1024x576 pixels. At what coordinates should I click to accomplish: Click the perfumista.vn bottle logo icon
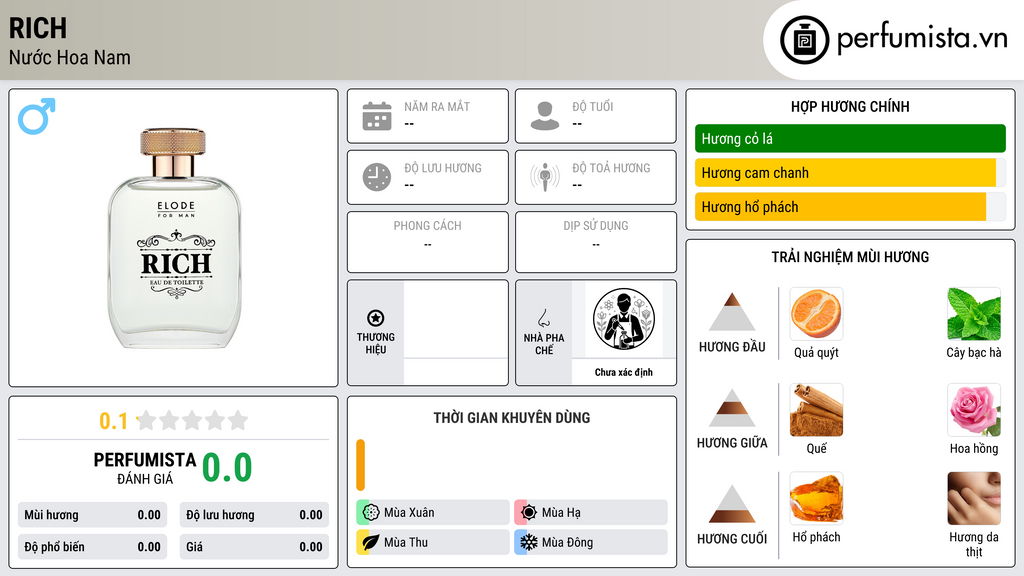click(x=804, y=40)
